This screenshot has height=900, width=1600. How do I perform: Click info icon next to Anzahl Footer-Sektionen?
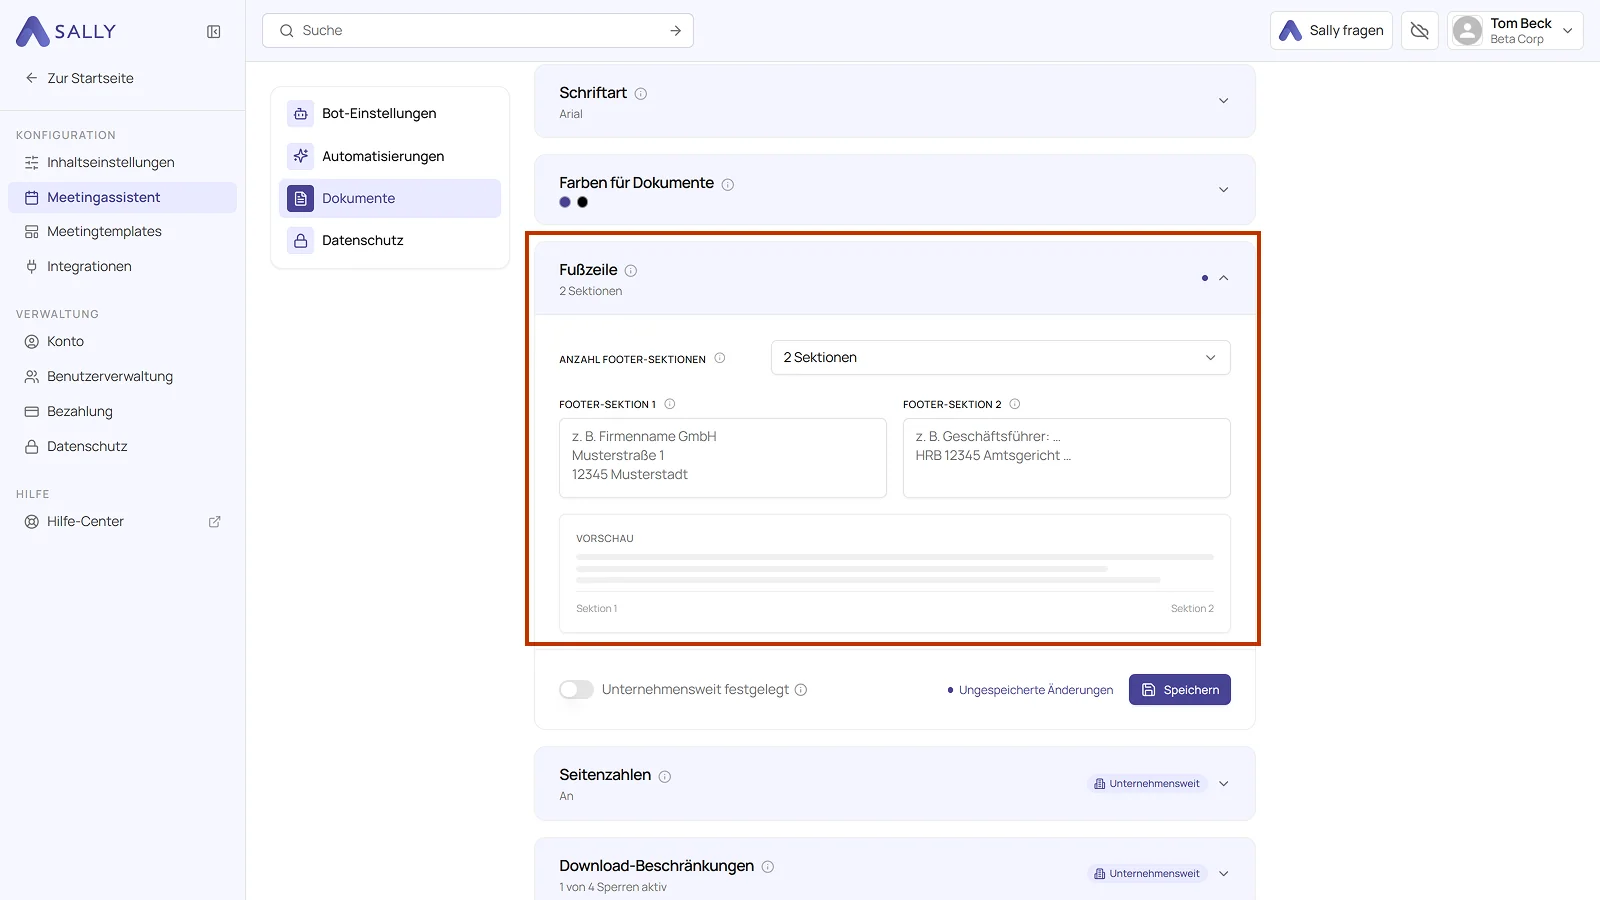[719, 358]
